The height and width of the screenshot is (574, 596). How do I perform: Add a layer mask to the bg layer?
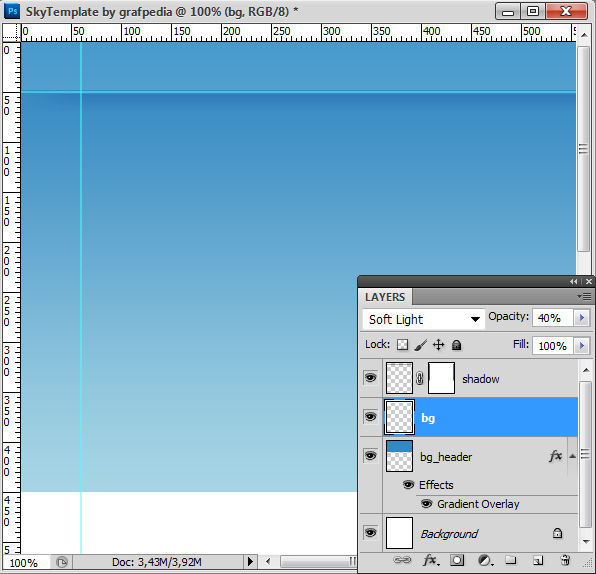[x=457, y=560]
